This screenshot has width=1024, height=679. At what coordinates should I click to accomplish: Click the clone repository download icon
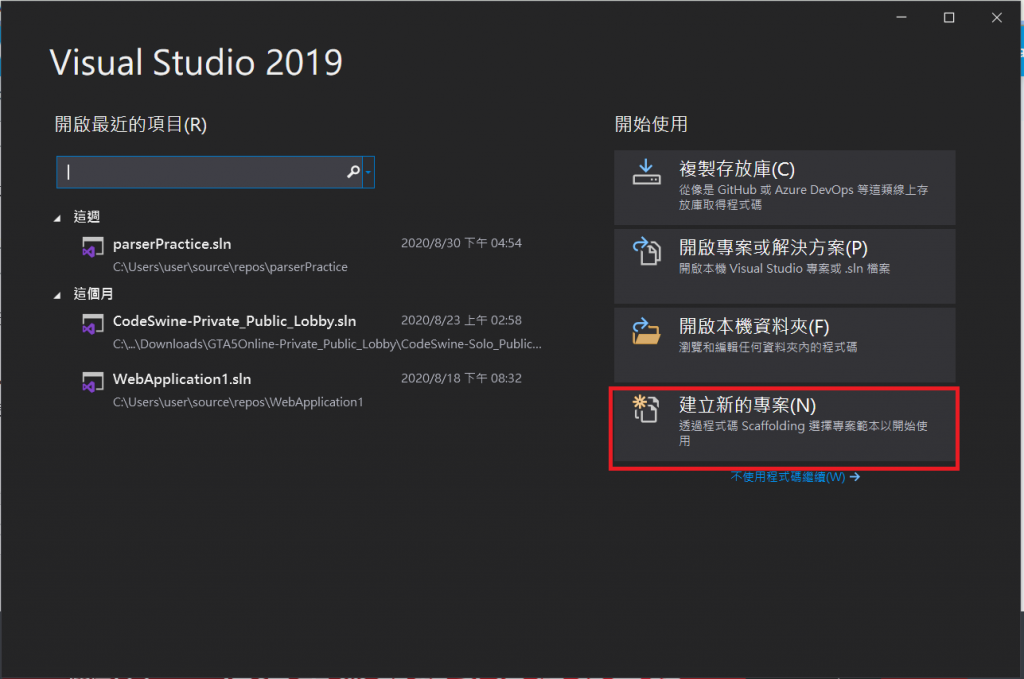647,172
